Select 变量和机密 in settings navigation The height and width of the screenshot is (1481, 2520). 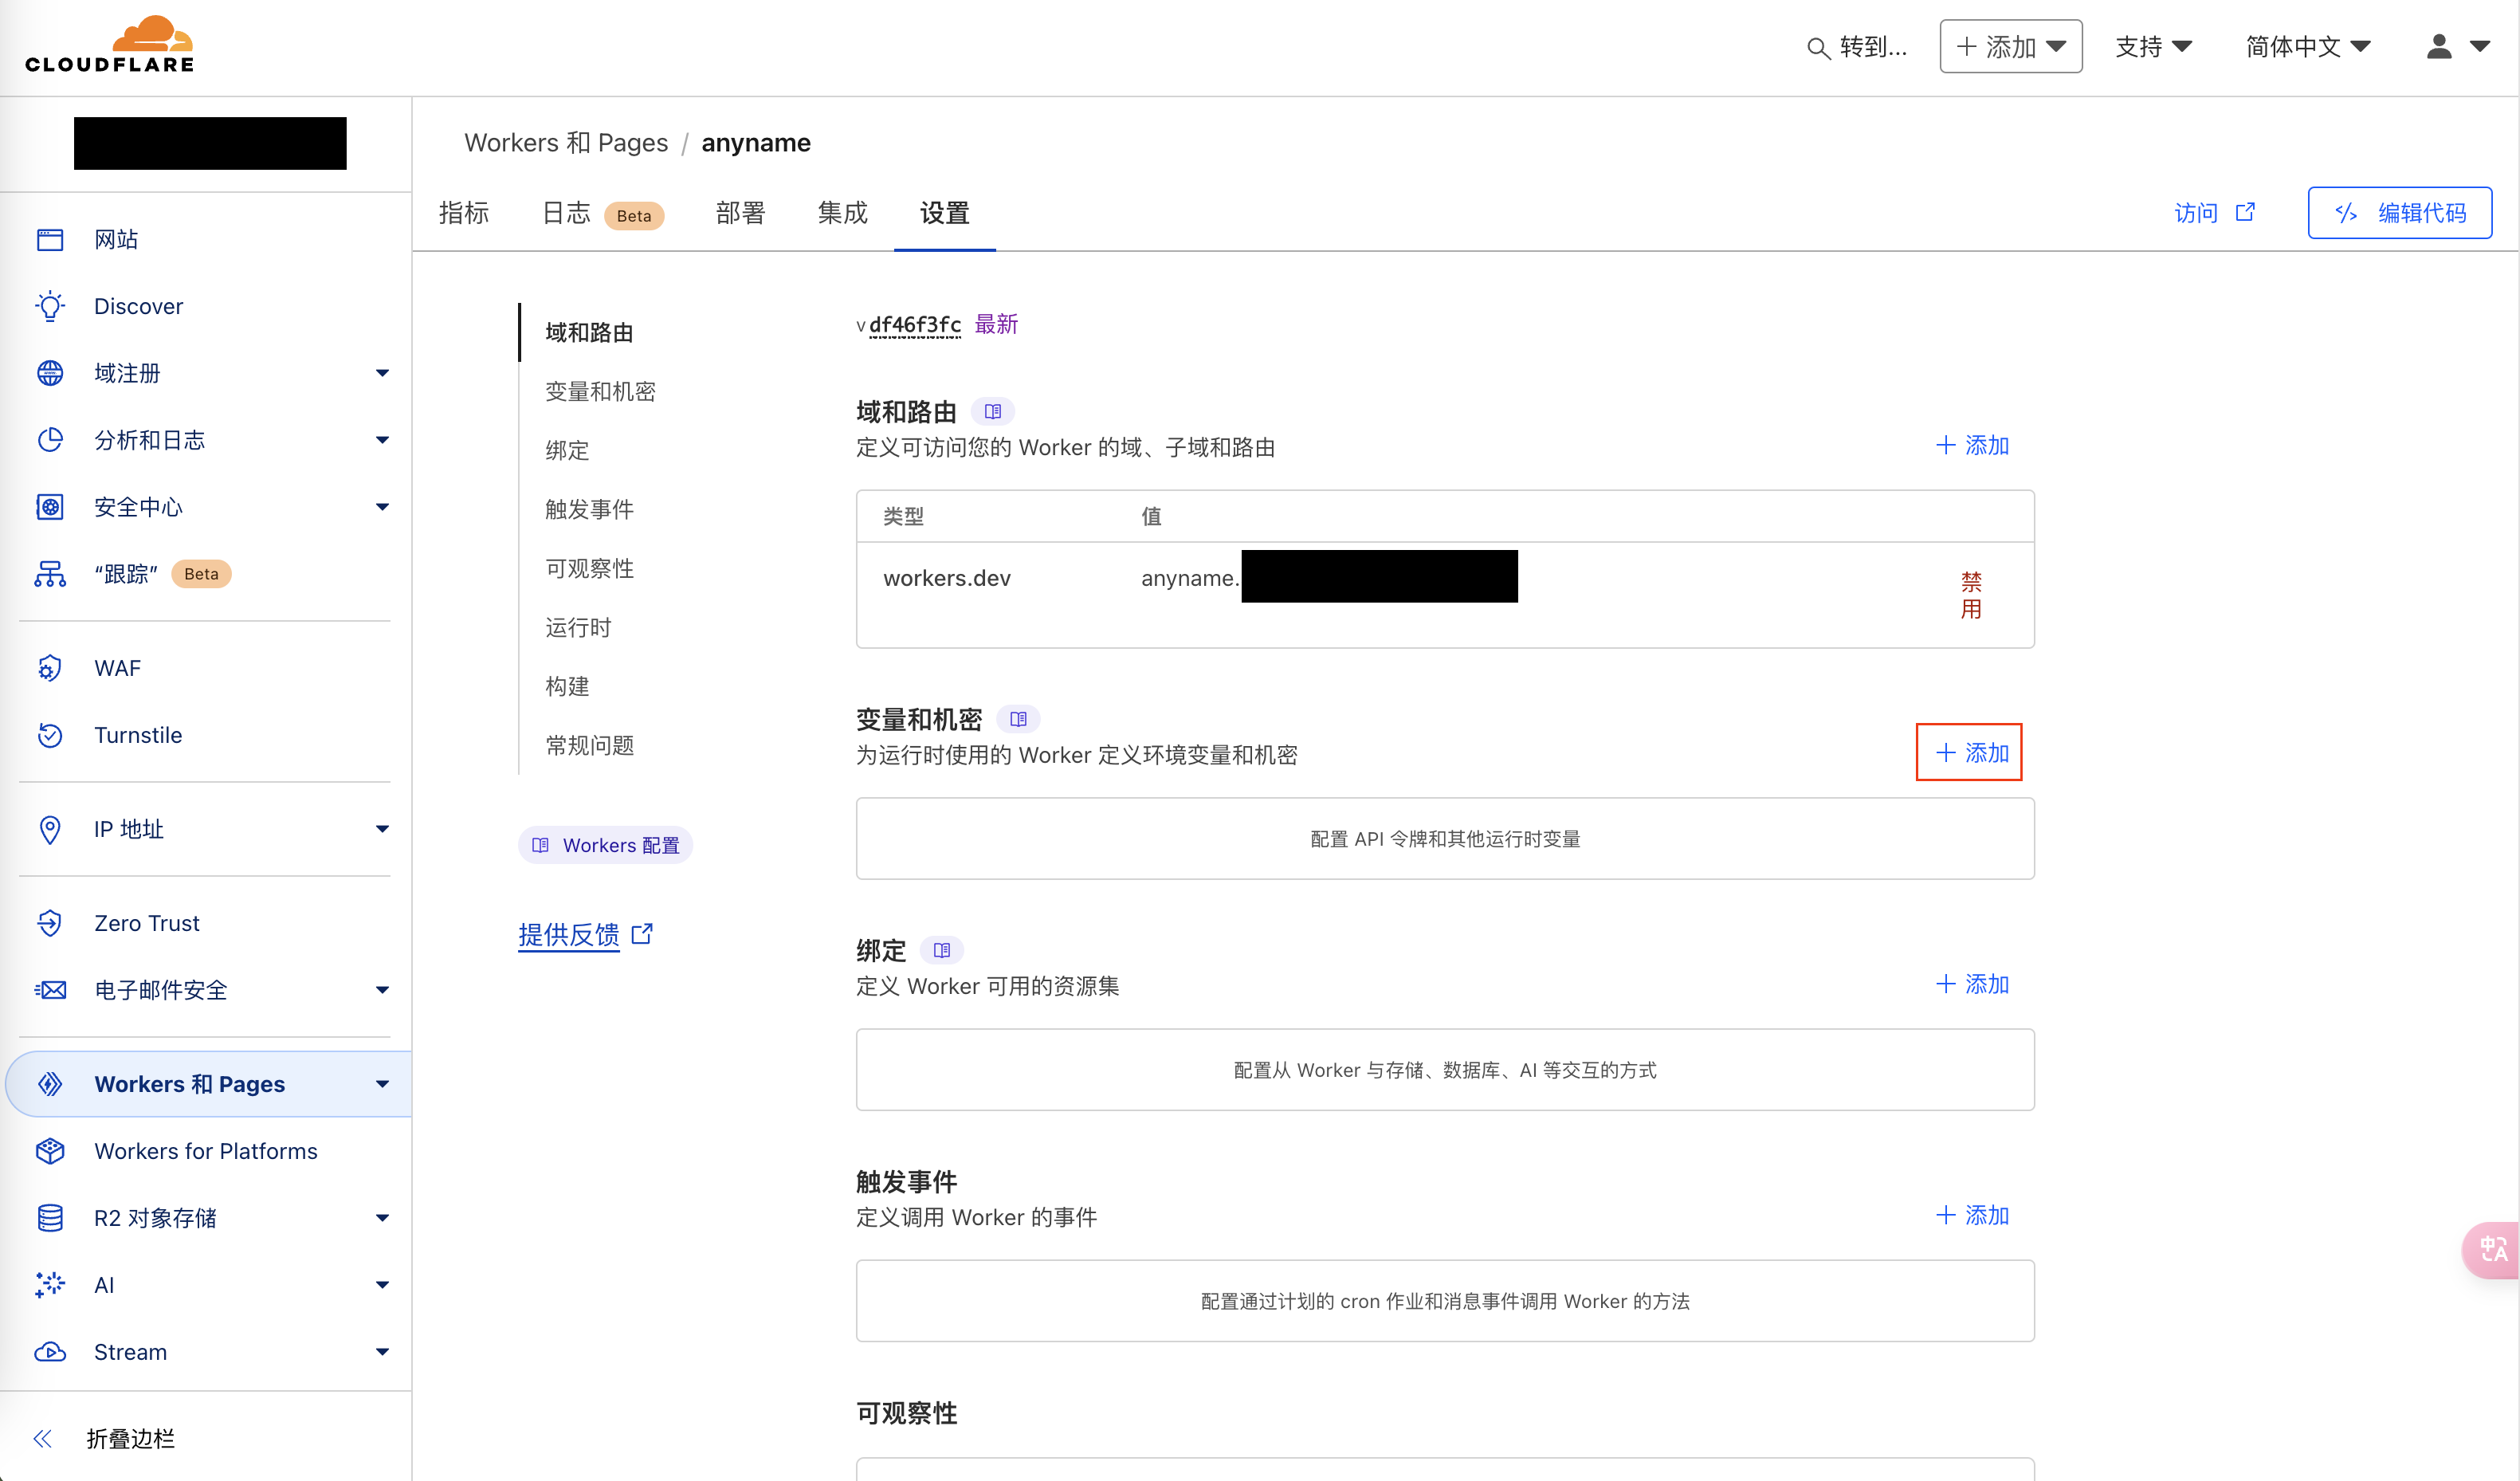point(600,391)
